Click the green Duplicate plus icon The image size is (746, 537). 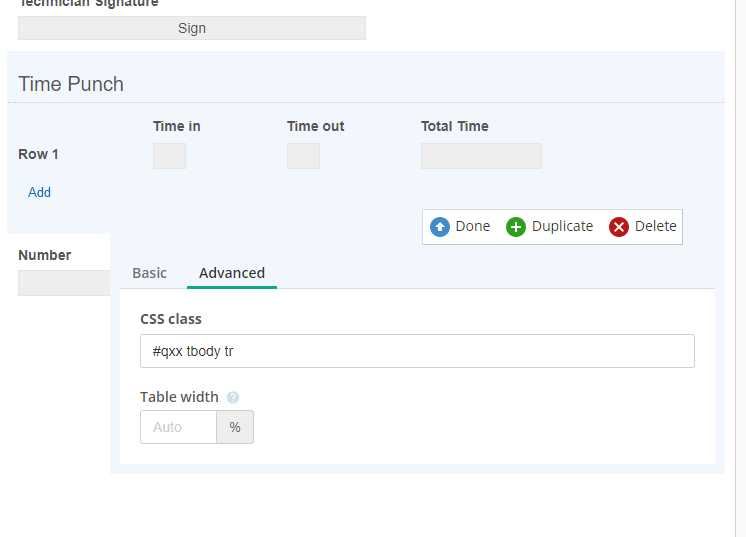516,227
